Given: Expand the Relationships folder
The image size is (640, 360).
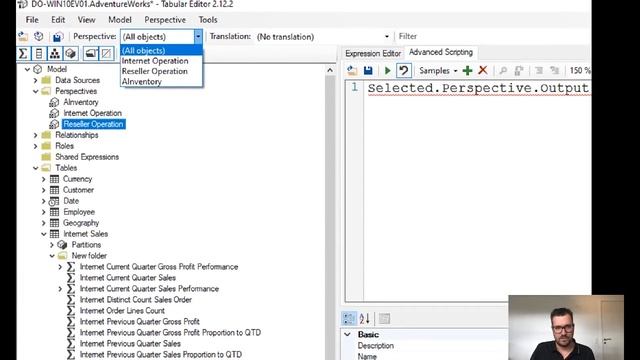Looking at the screenshot, I should click(x=36, y=135).
